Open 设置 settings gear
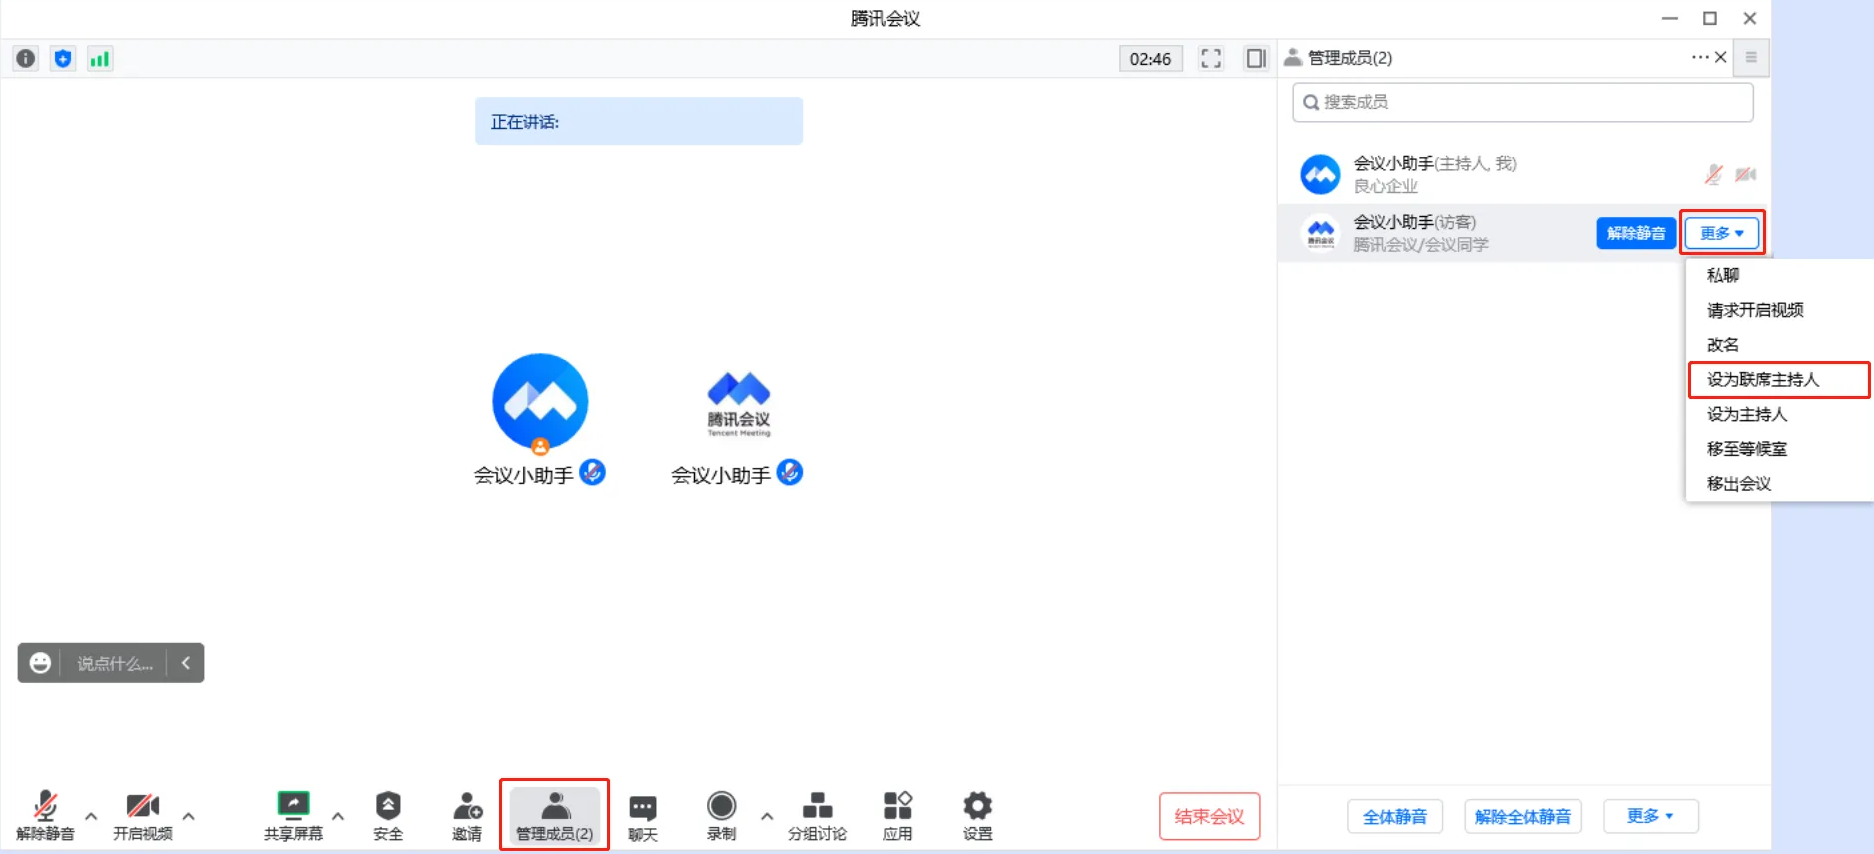 (x=977, y=816)
